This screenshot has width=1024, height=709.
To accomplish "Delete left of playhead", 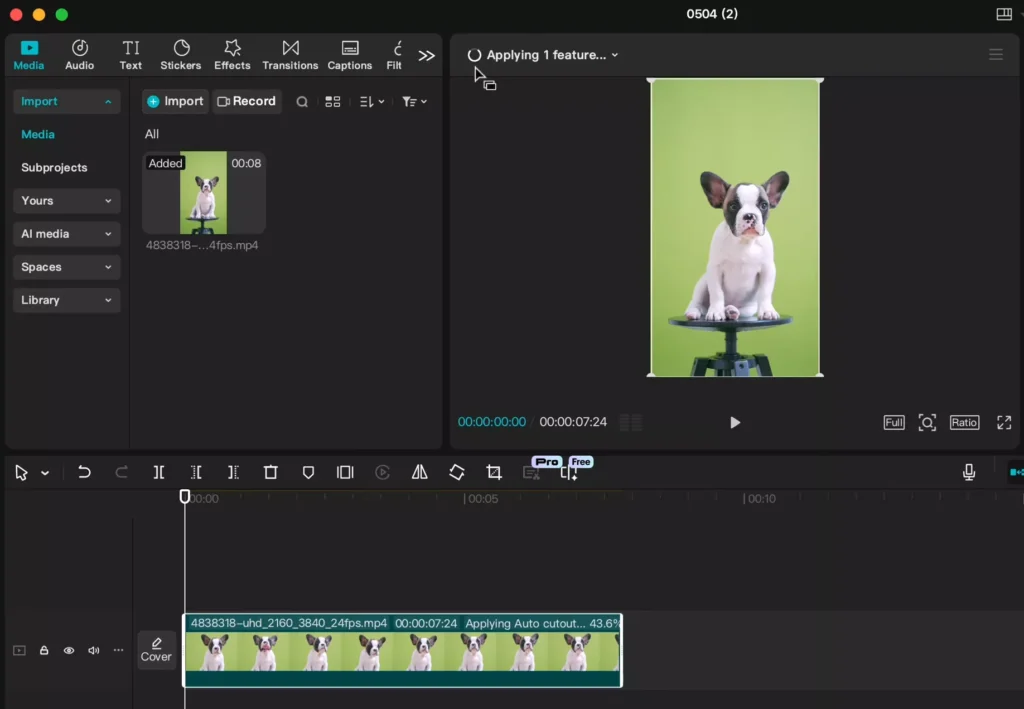I will pos(196,472).
